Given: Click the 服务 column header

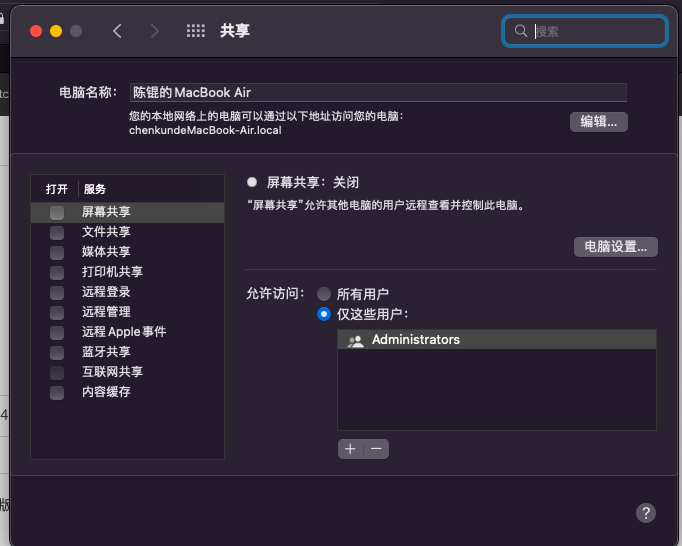Looking at the screenshot, I should click(x=94, y=189).
